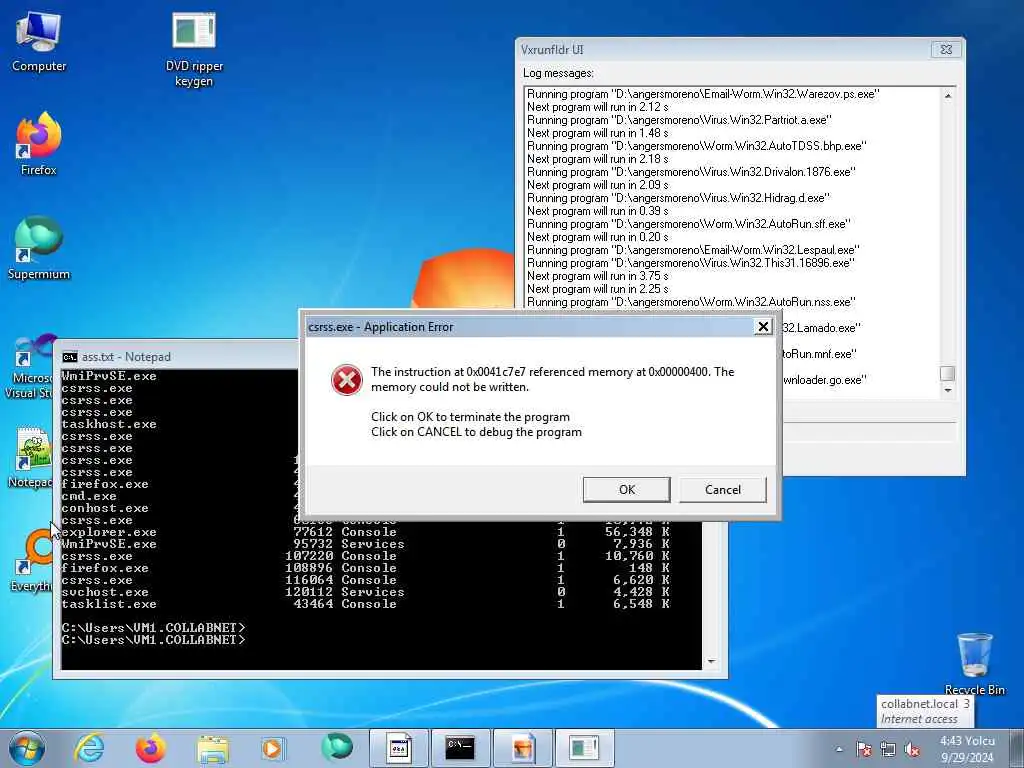Click the 'Log messages:' label
This screenshot has height=768, width=1024.
click(x=558, y=73)
